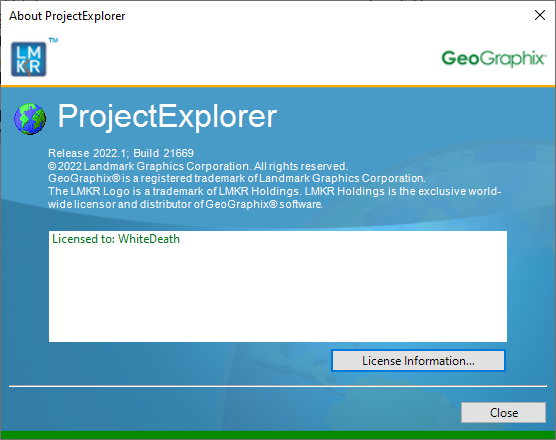This screenshot has height=440, width=556.
Task: Click inside the license details text box
Action: (x=278, y=286)
